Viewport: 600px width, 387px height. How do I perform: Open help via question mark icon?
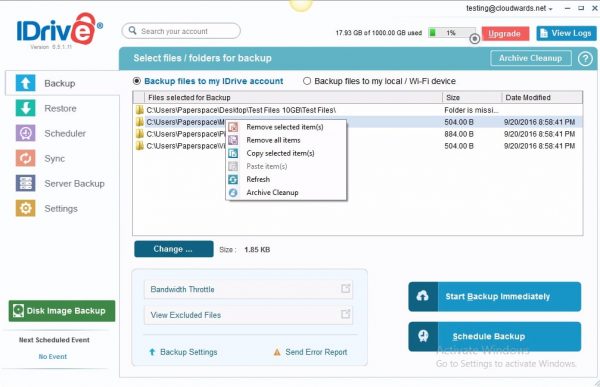[x=585, y=59]
